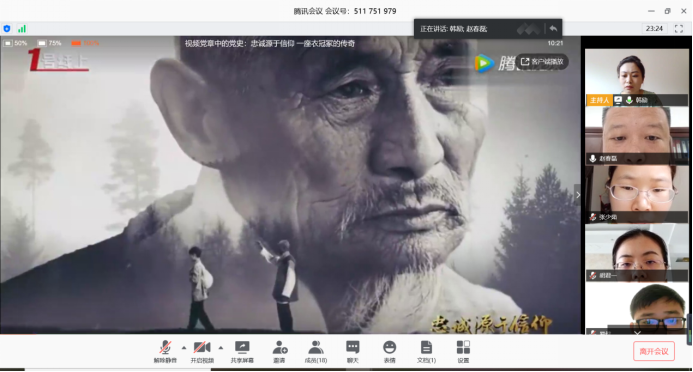Screen dimensions: 693x372
Task: Click the reply arrow in the speaking banner
Action: point(553,29)
